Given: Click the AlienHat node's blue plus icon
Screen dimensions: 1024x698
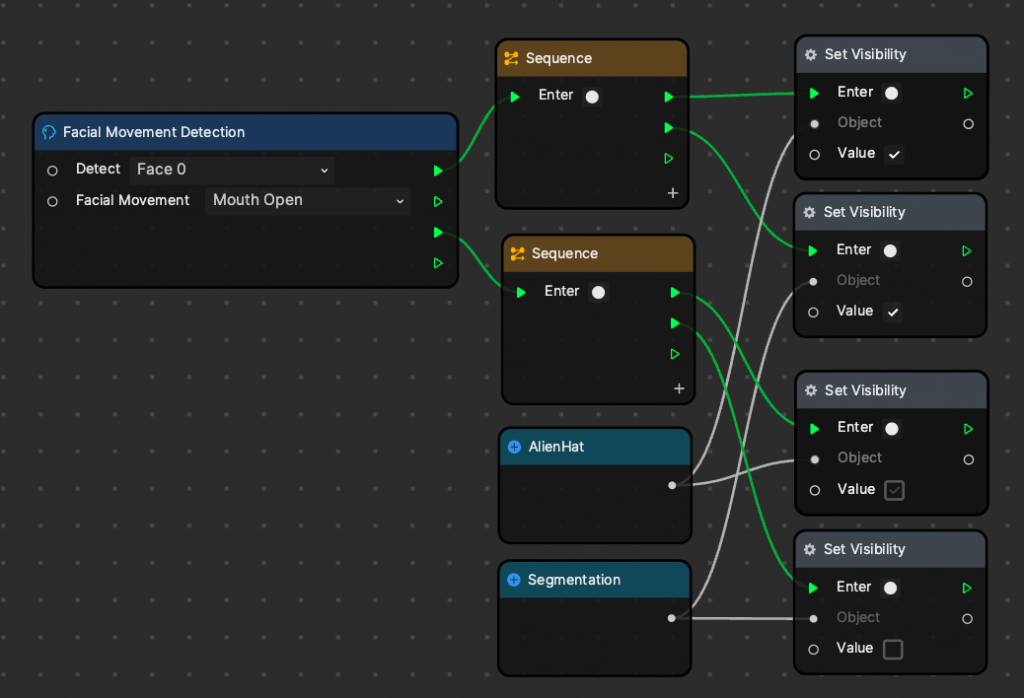Looking at the screenshot, I should point(515,447).
